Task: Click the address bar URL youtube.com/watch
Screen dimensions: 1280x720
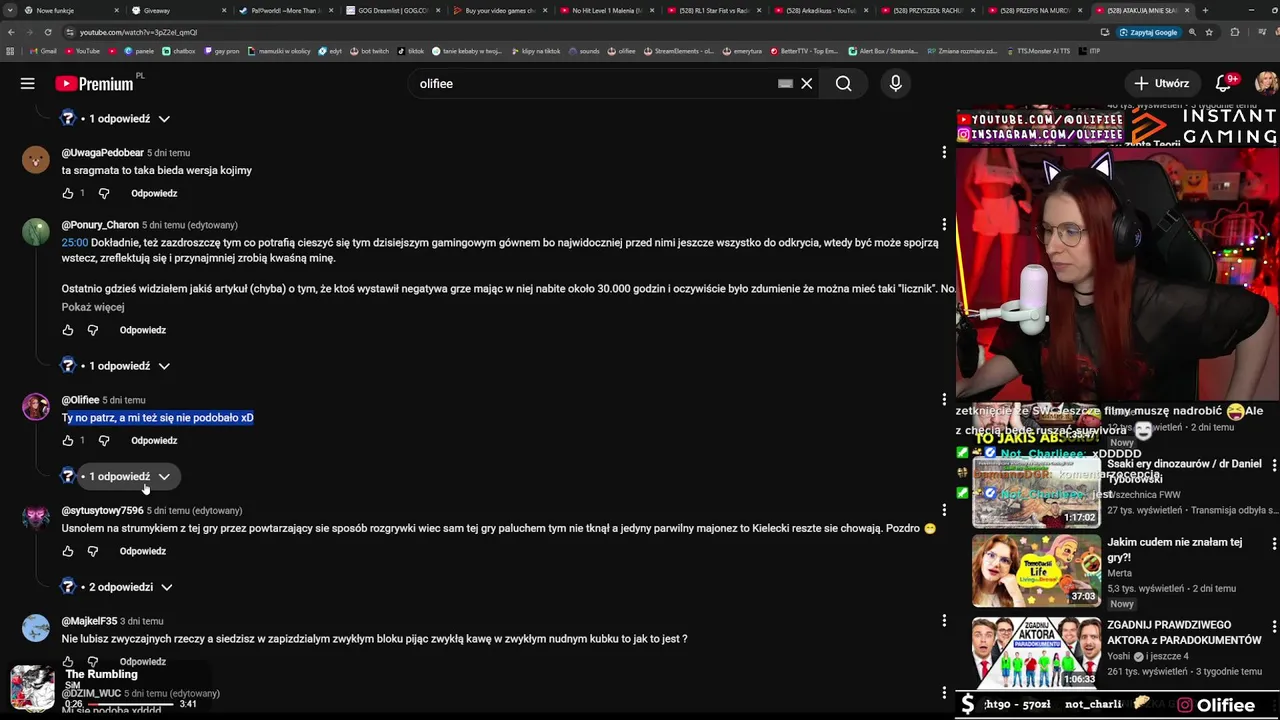Action: point(138,32)
